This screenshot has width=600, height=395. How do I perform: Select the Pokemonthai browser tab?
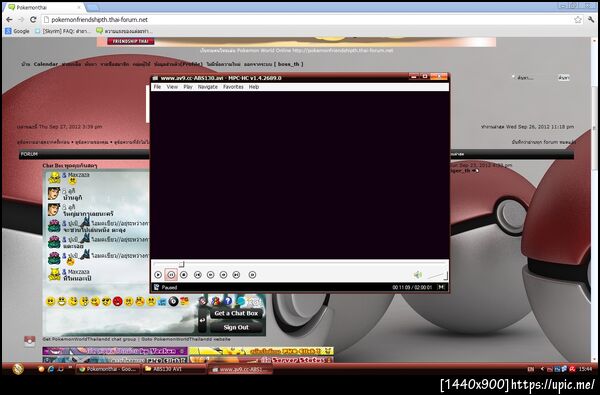(45, 7)
